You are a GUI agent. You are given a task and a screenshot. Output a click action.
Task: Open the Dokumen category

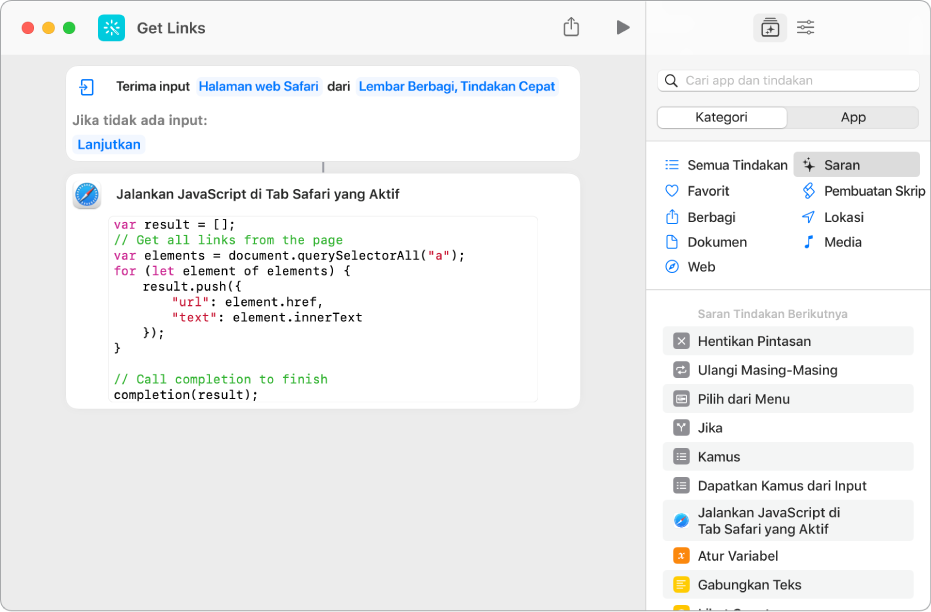[x=707, y=242]
